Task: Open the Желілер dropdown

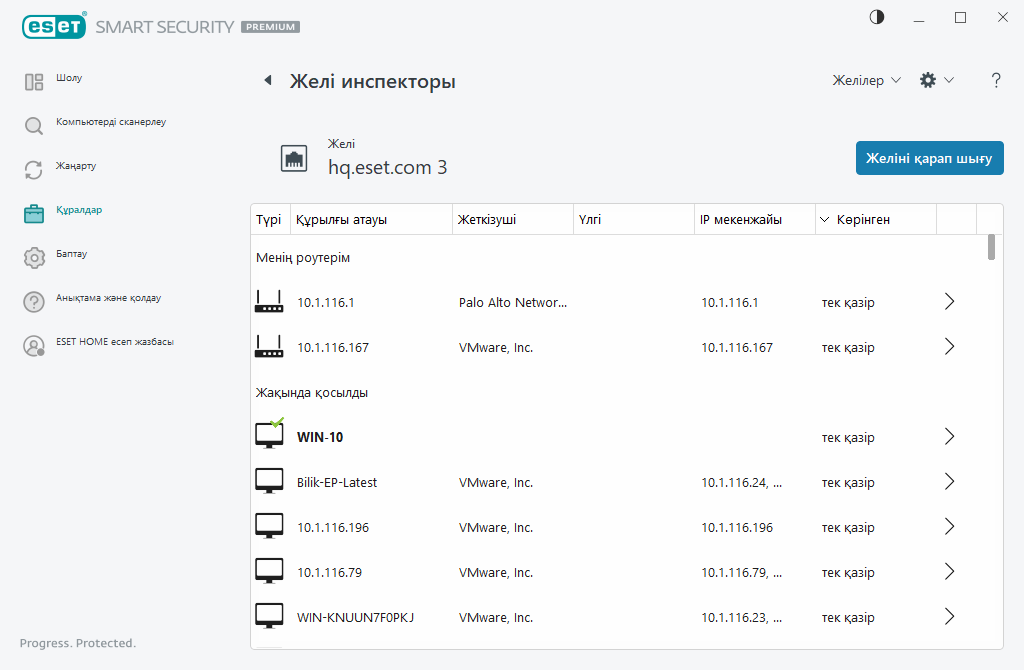Action: point(866,81)
